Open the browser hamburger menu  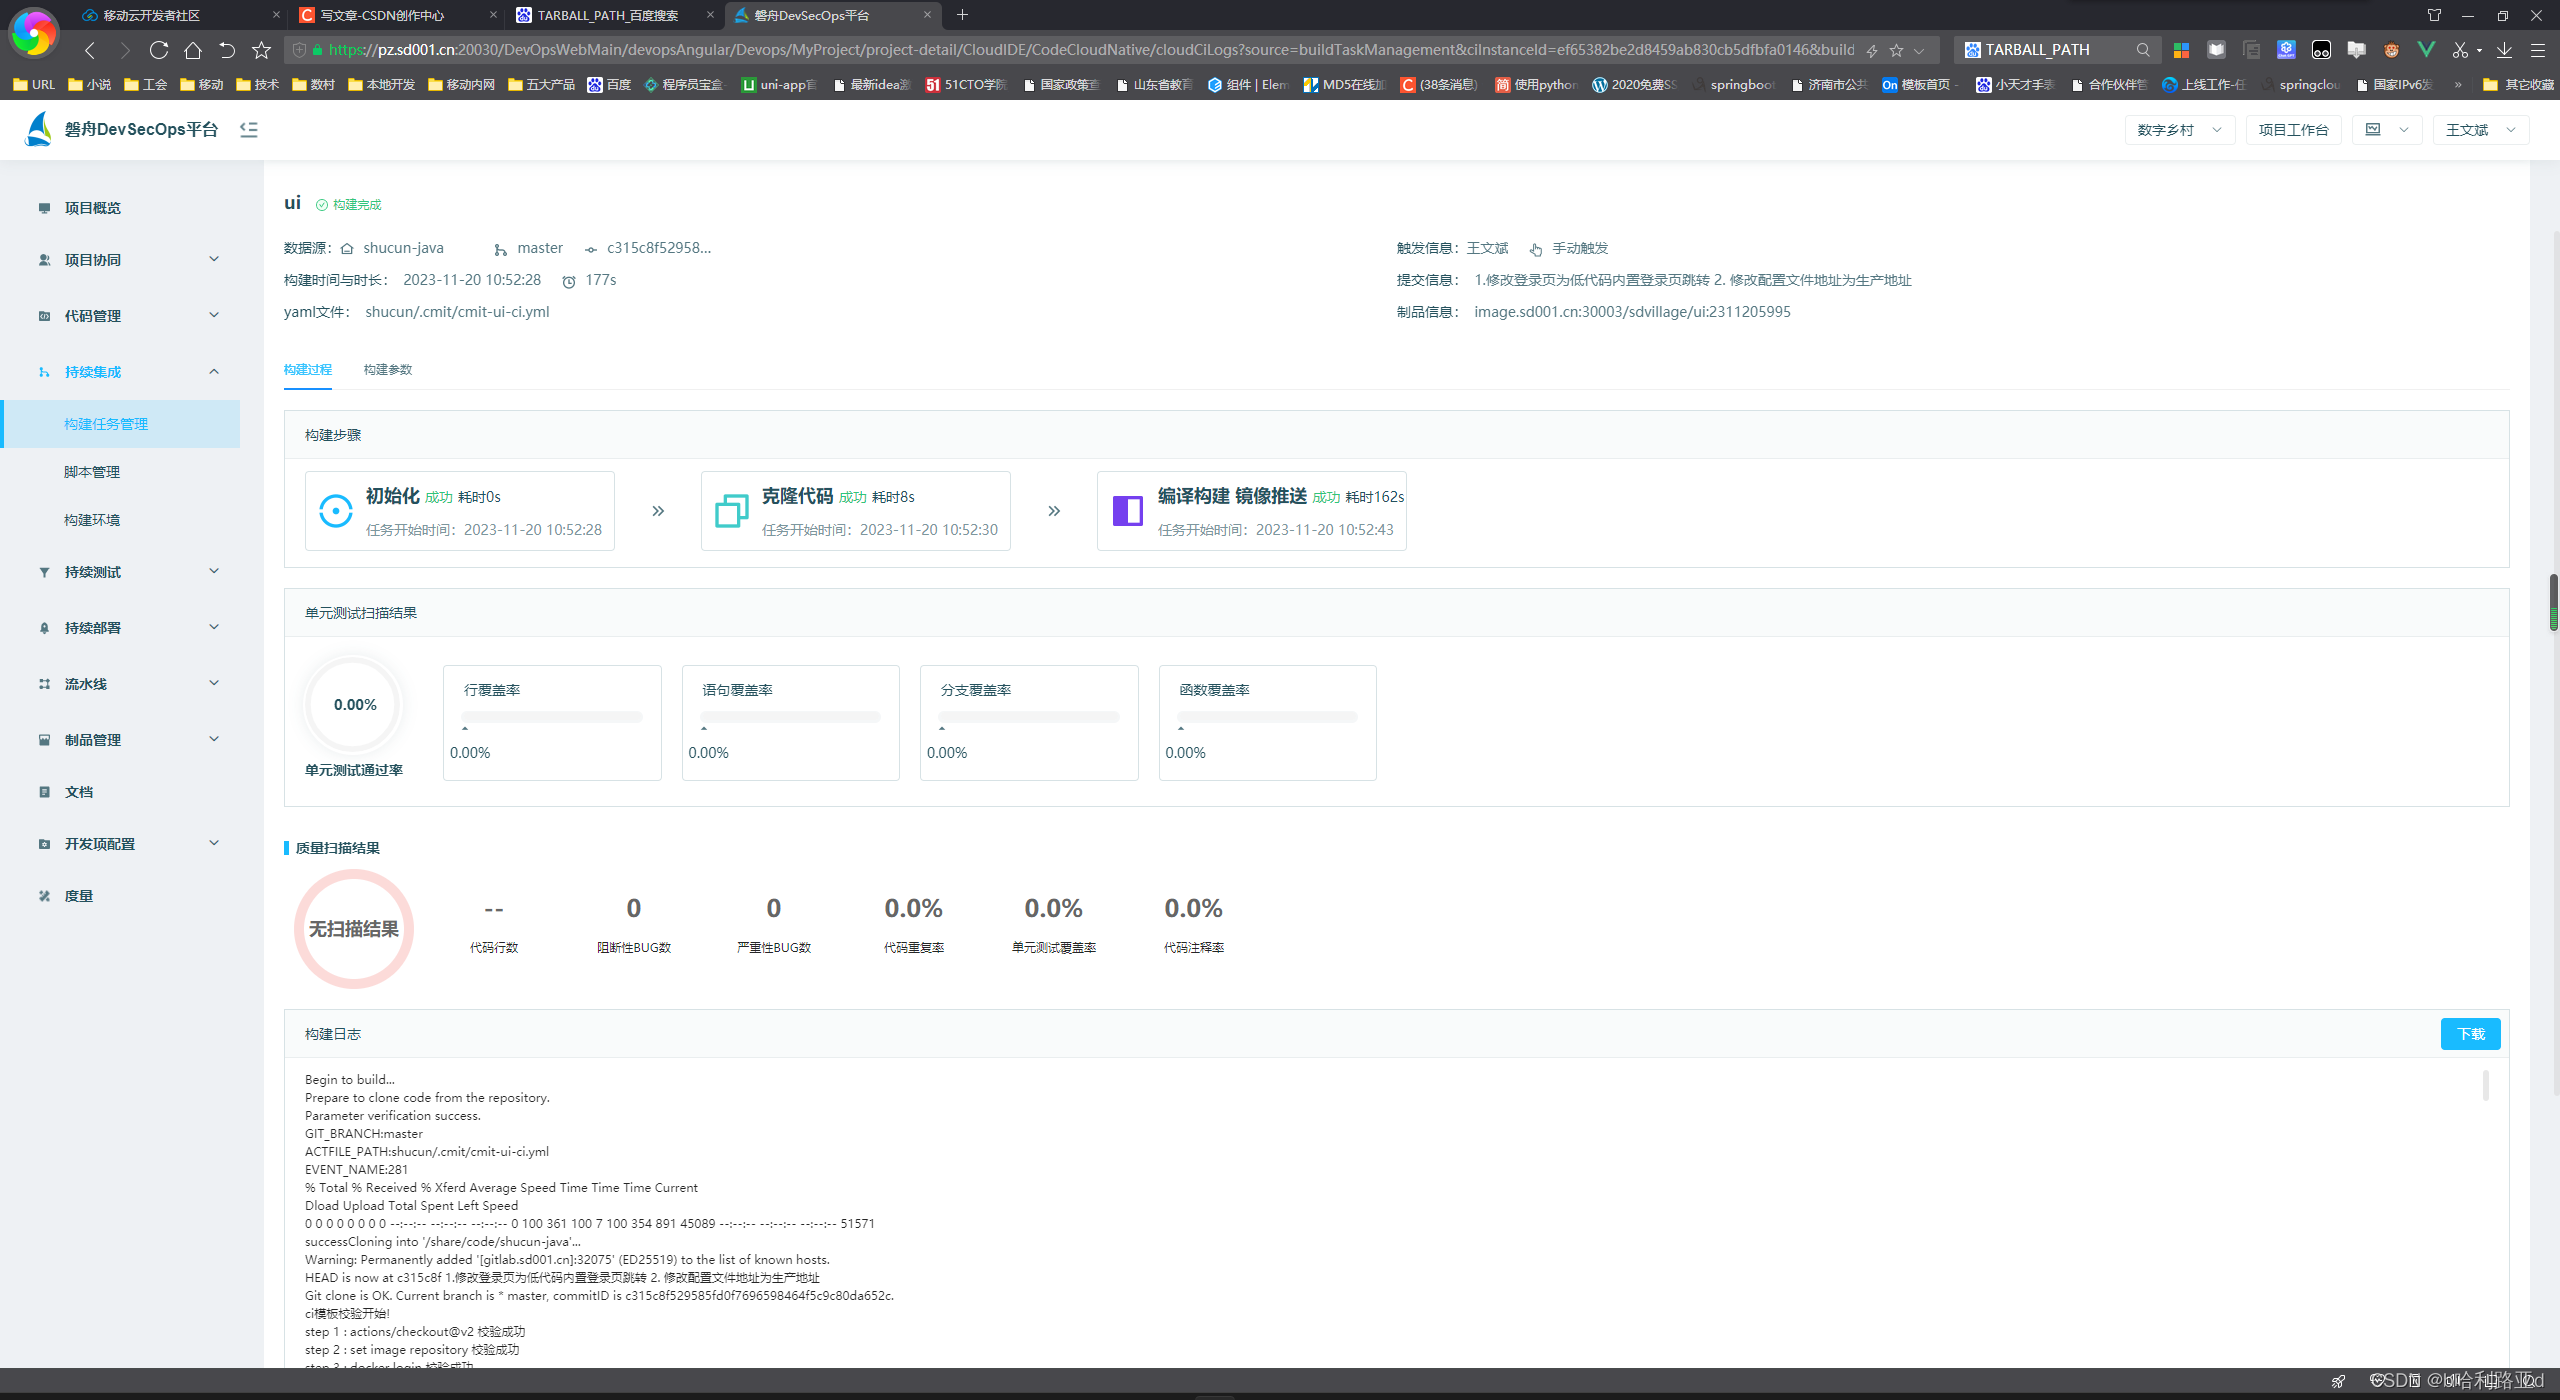coord(2538,50)
